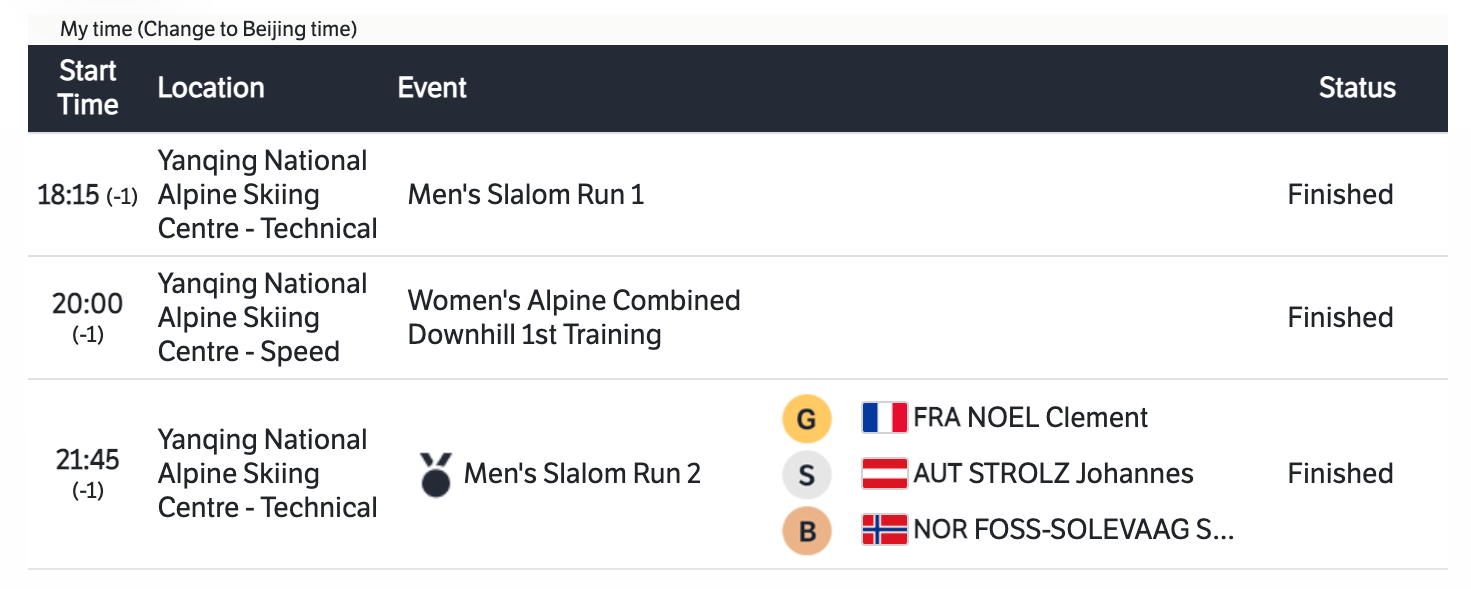Click Finished status for Men's Slalom Run 2
This screenshot has width=1471, height=589.
1340,473
